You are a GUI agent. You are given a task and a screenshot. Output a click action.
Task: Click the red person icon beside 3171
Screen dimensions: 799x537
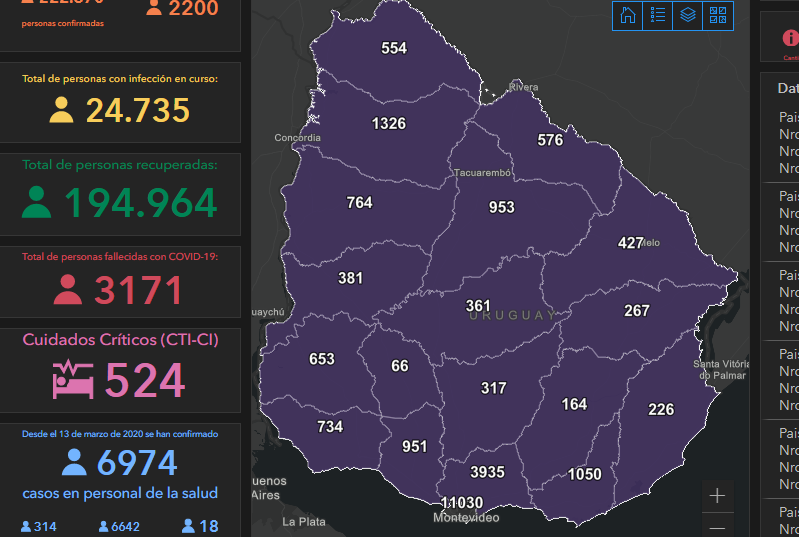click(68, 289)
